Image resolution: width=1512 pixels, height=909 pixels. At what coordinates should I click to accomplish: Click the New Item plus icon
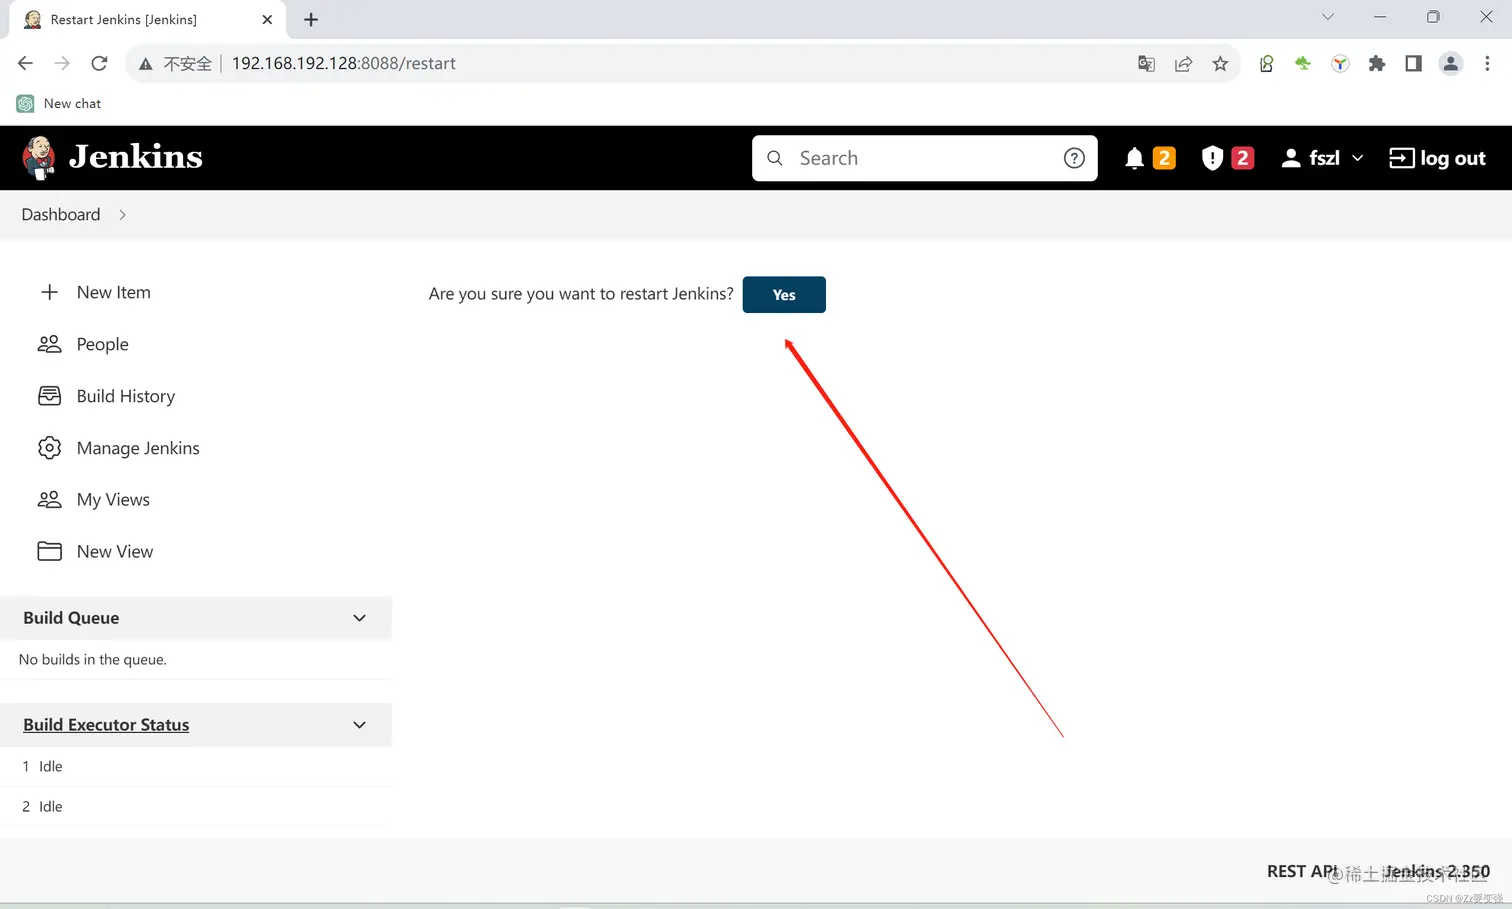tap(49, 292)
